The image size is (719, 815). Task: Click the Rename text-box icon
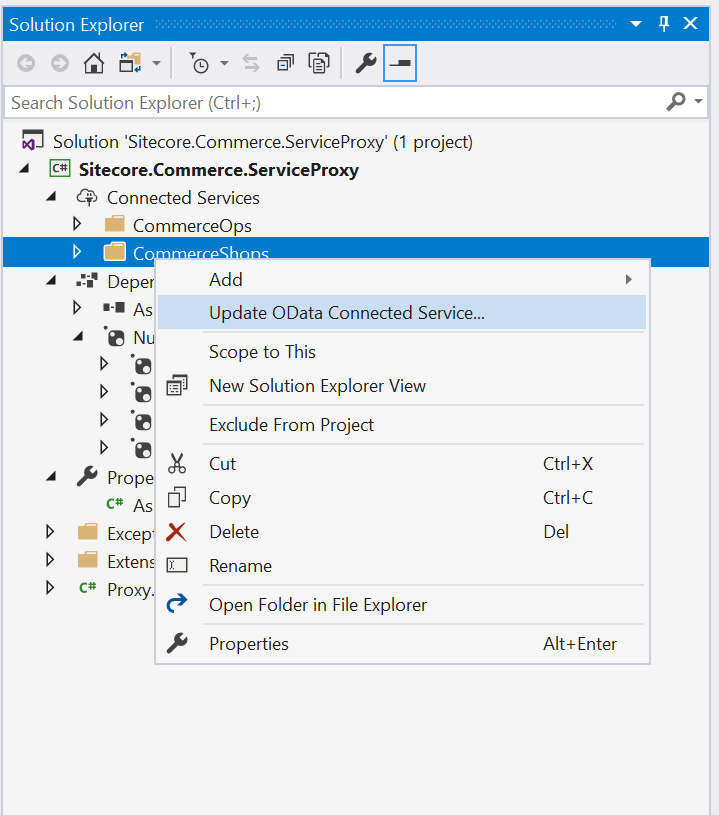coord(177,565)
